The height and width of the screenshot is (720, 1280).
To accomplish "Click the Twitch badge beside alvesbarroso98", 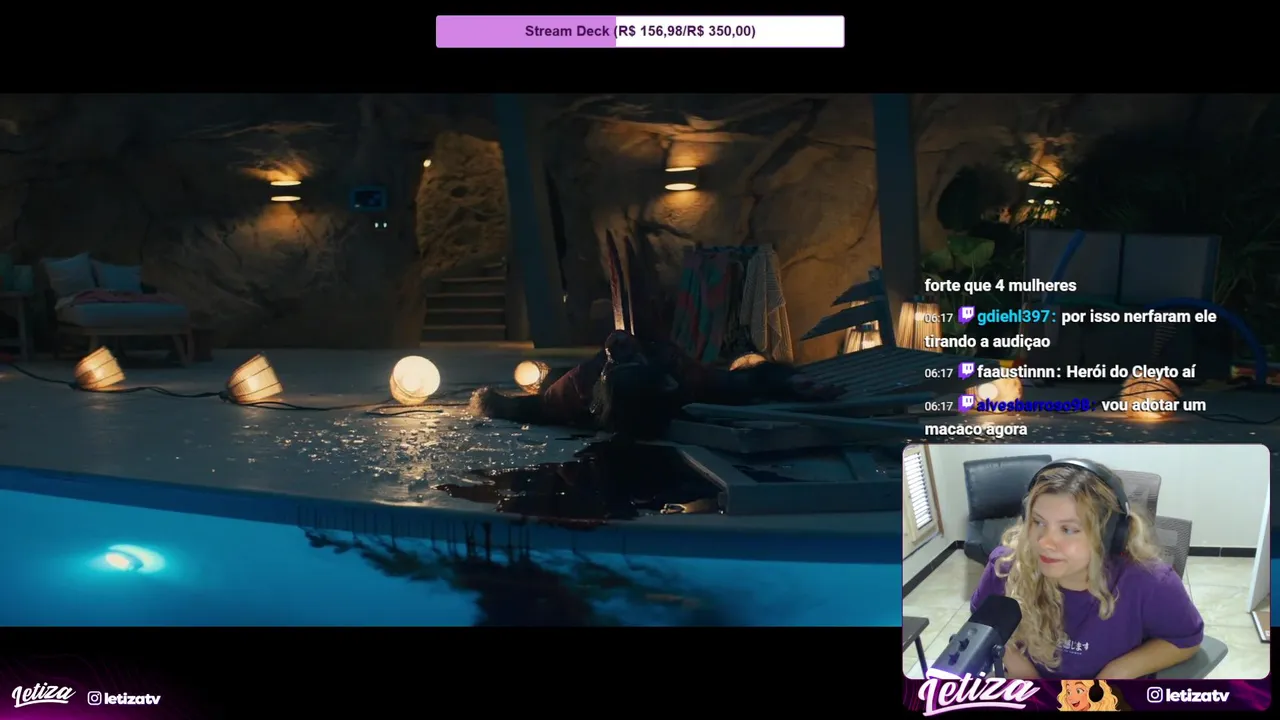I will (966, 405).
